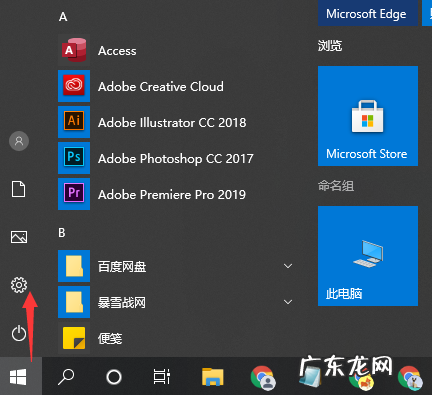Open the Access app icon
Screen dimensions: 432x395
(x=74, y=50)
